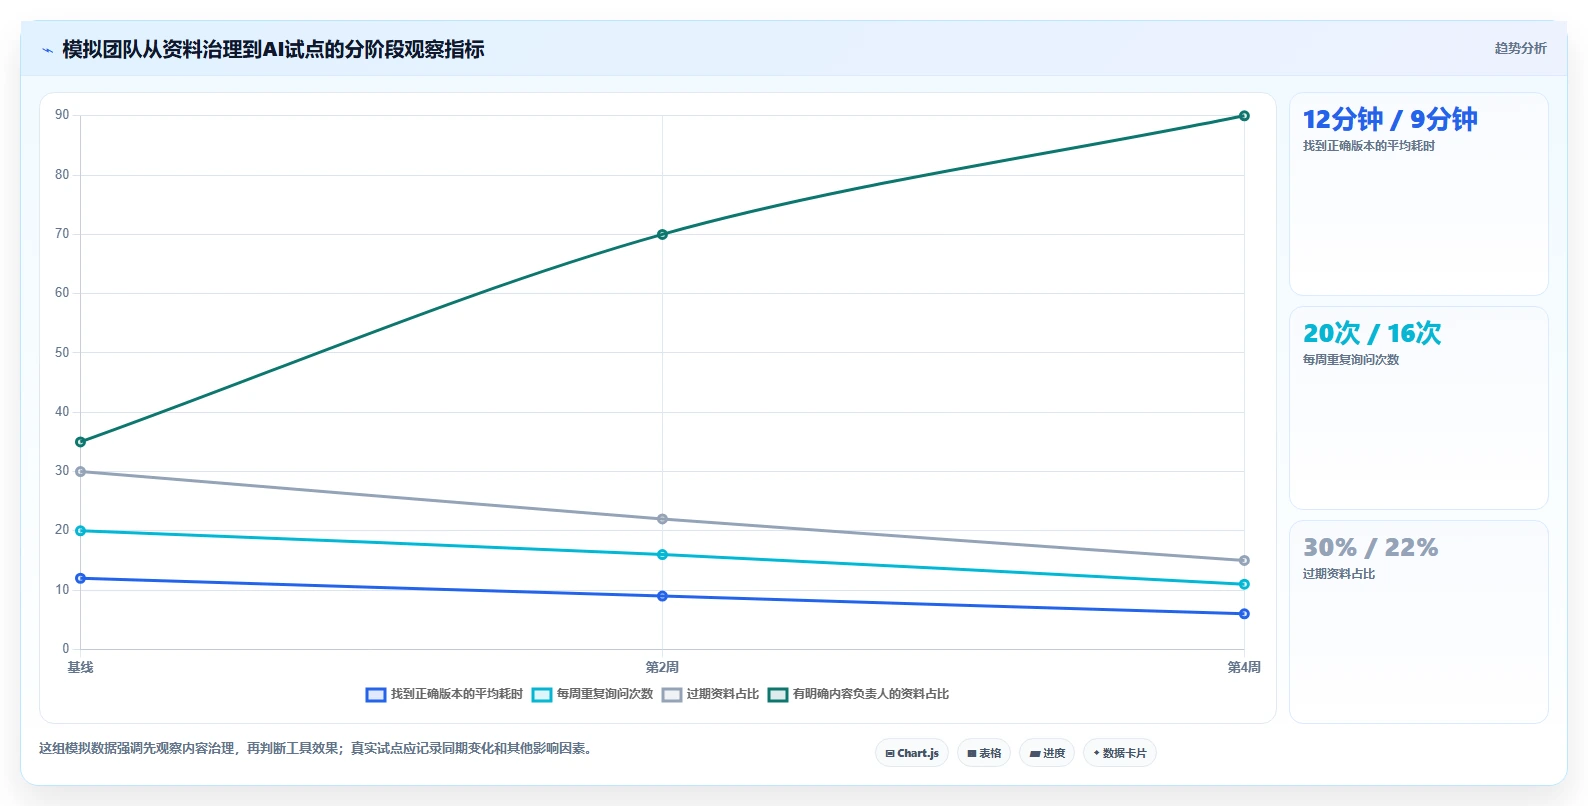Select the 进度 tag chip
The width and height of the screenshot is (1588, 806).
(1047, 753)
